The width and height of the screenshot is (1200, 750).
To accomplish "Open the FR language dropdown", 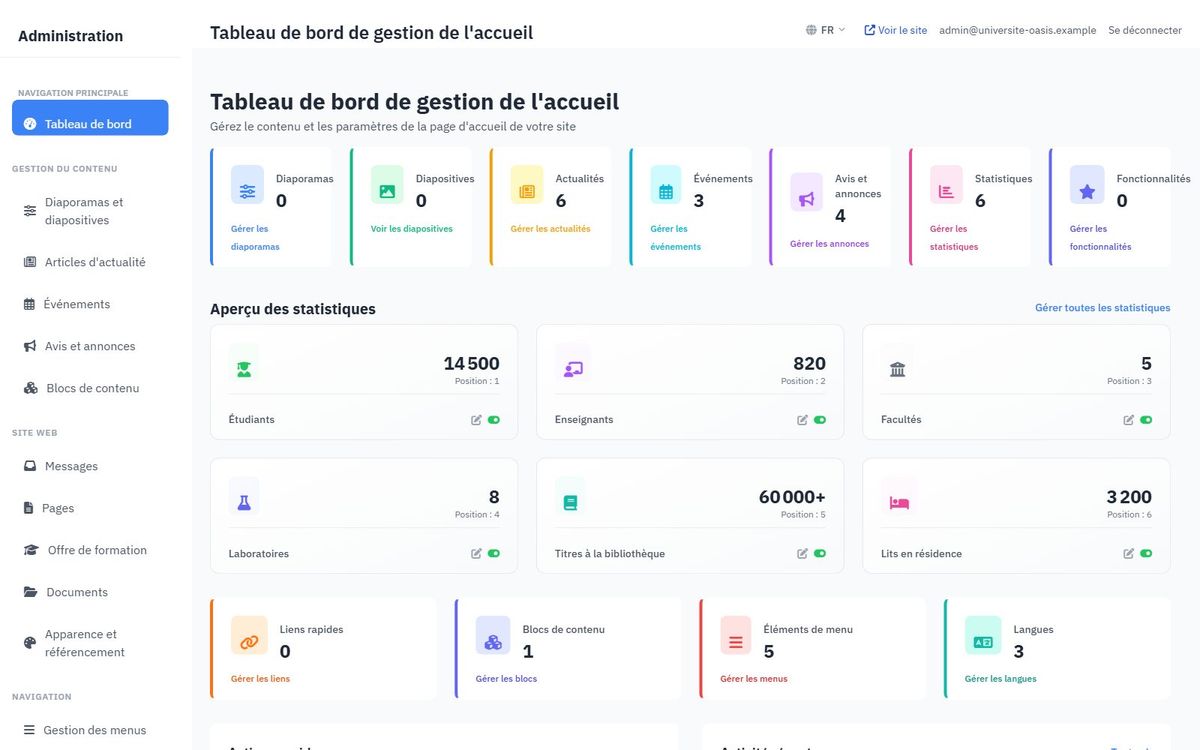I will point(826,30).
